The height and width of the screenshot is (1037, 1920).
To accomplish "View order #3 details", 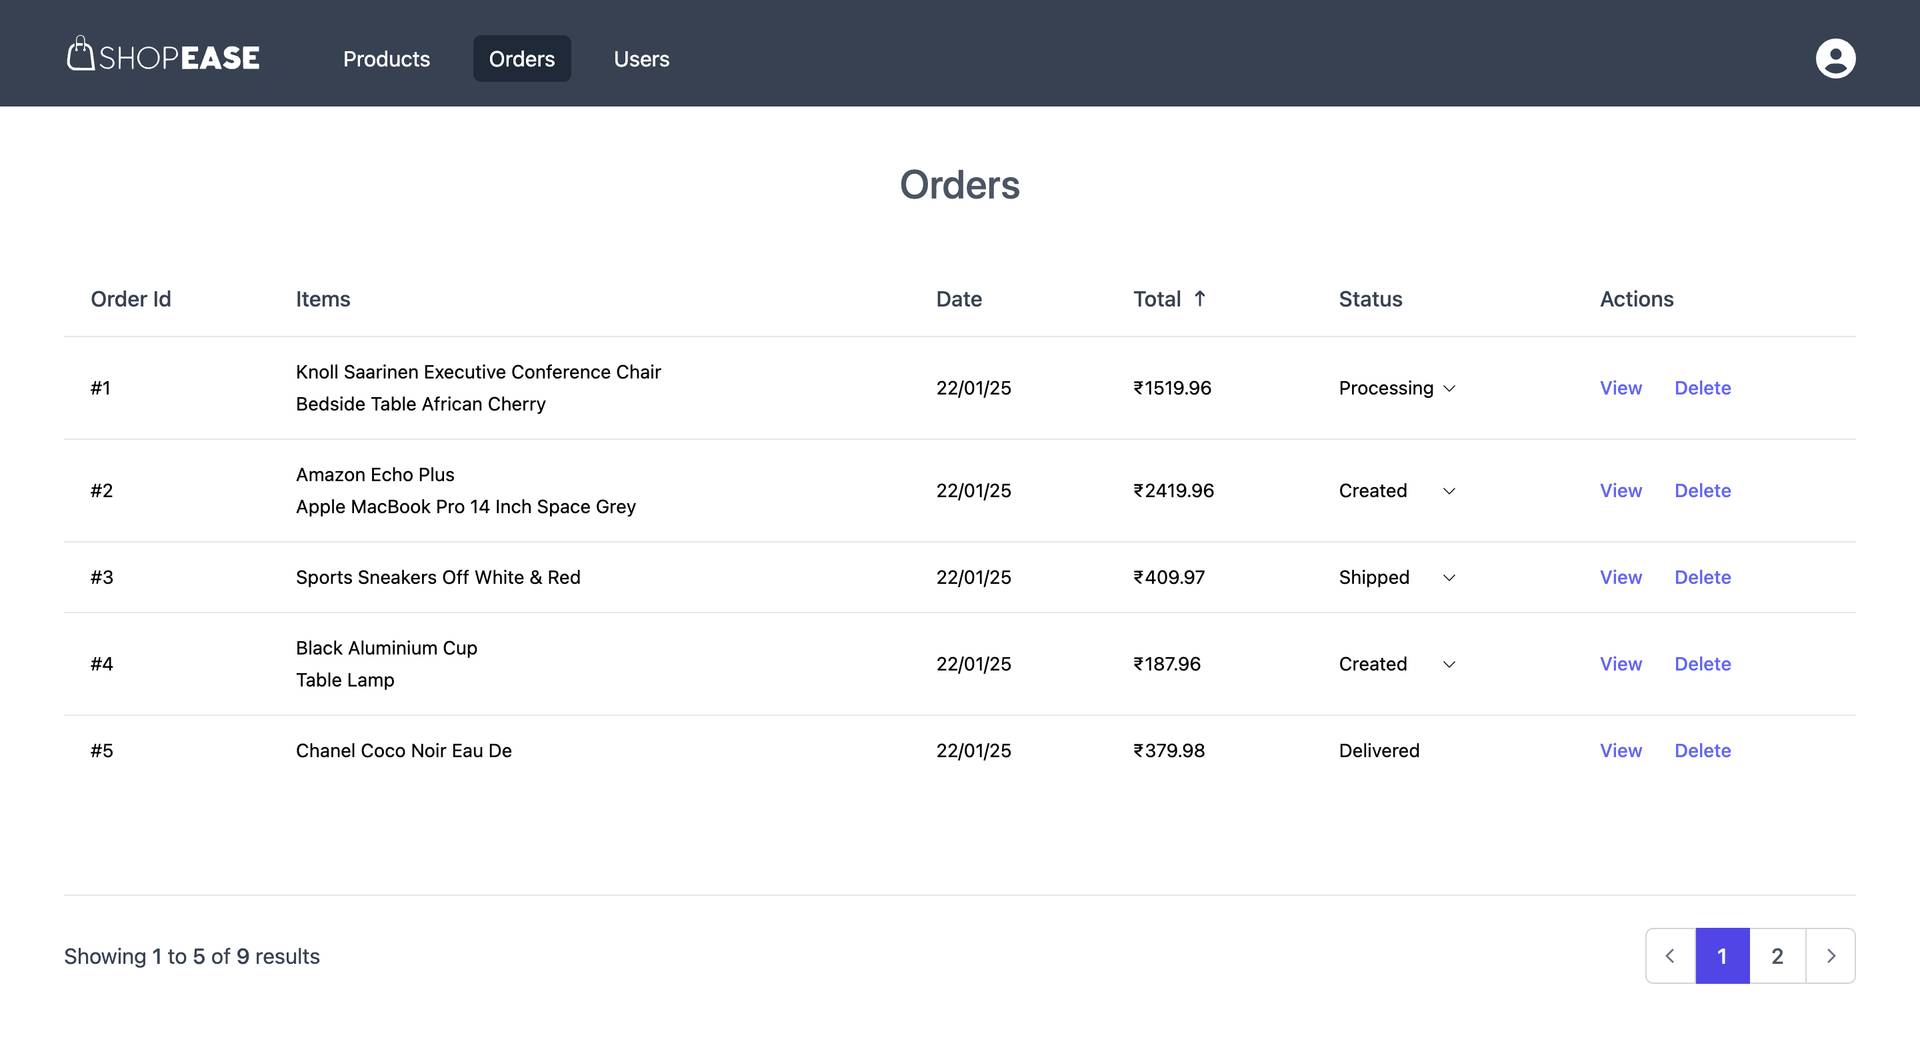I will point(1620,577).
